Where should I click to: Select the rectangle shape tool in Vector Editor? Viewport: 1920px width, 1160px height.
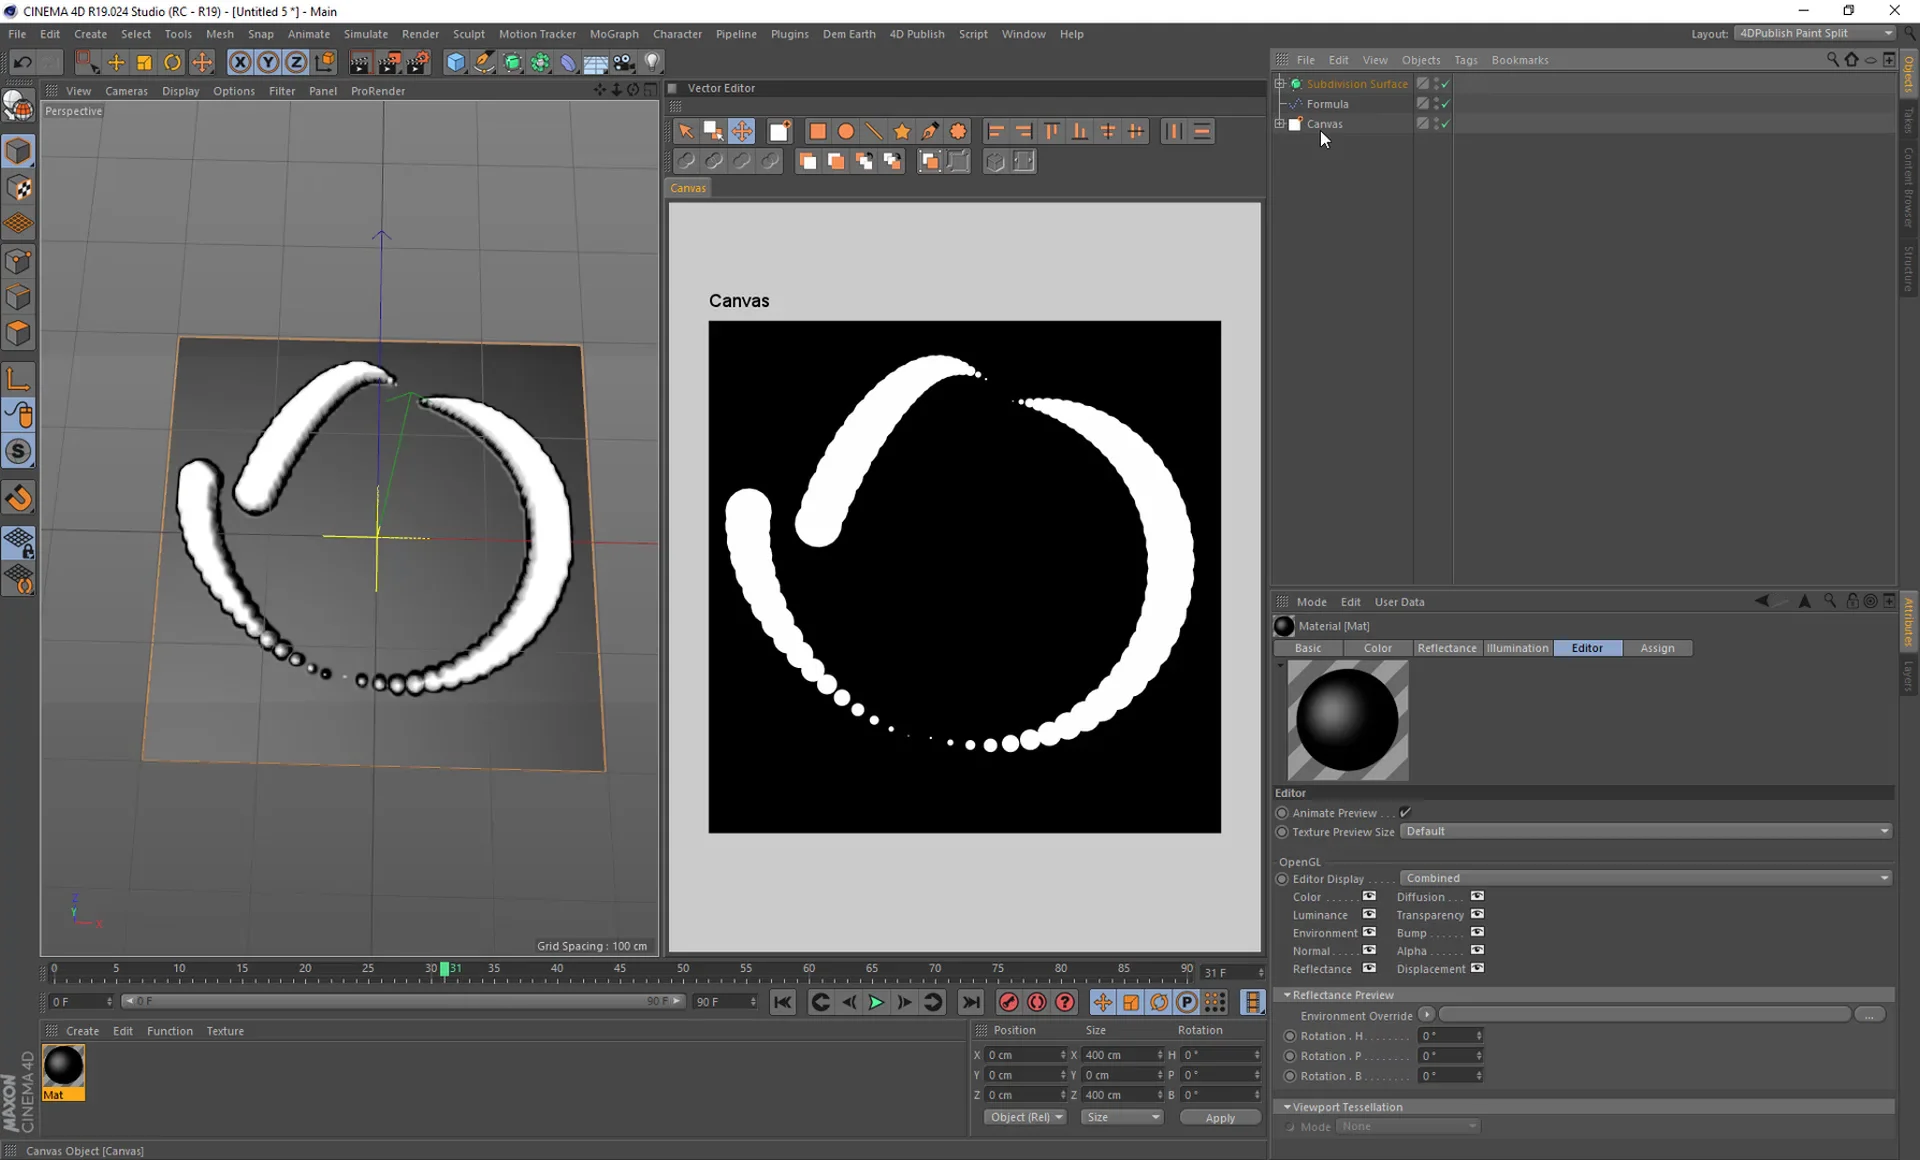pyautogui.click(x=817, y=131)
